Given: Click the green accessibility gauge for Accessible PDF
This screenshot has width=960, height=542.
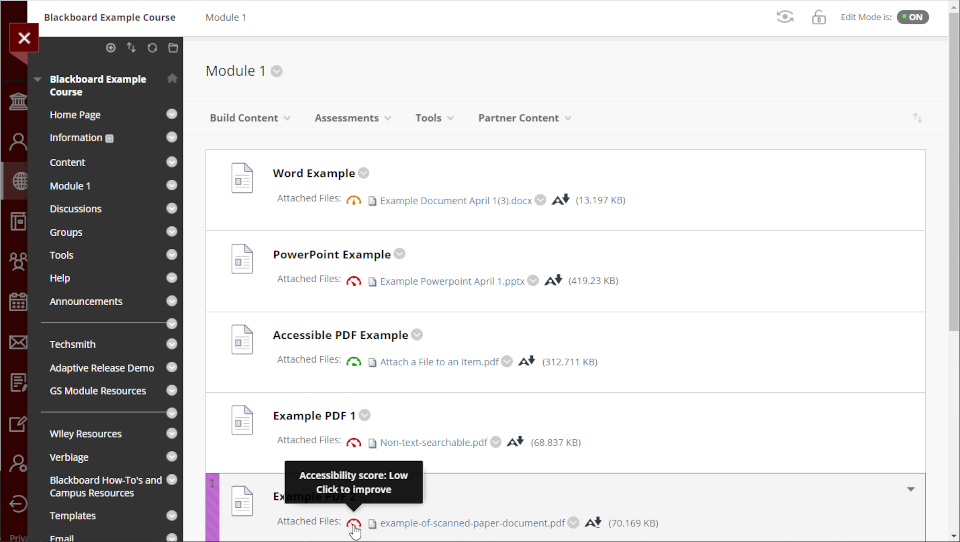Looking at the screenshot, I should pyautogui.click(x=354, y=362).
